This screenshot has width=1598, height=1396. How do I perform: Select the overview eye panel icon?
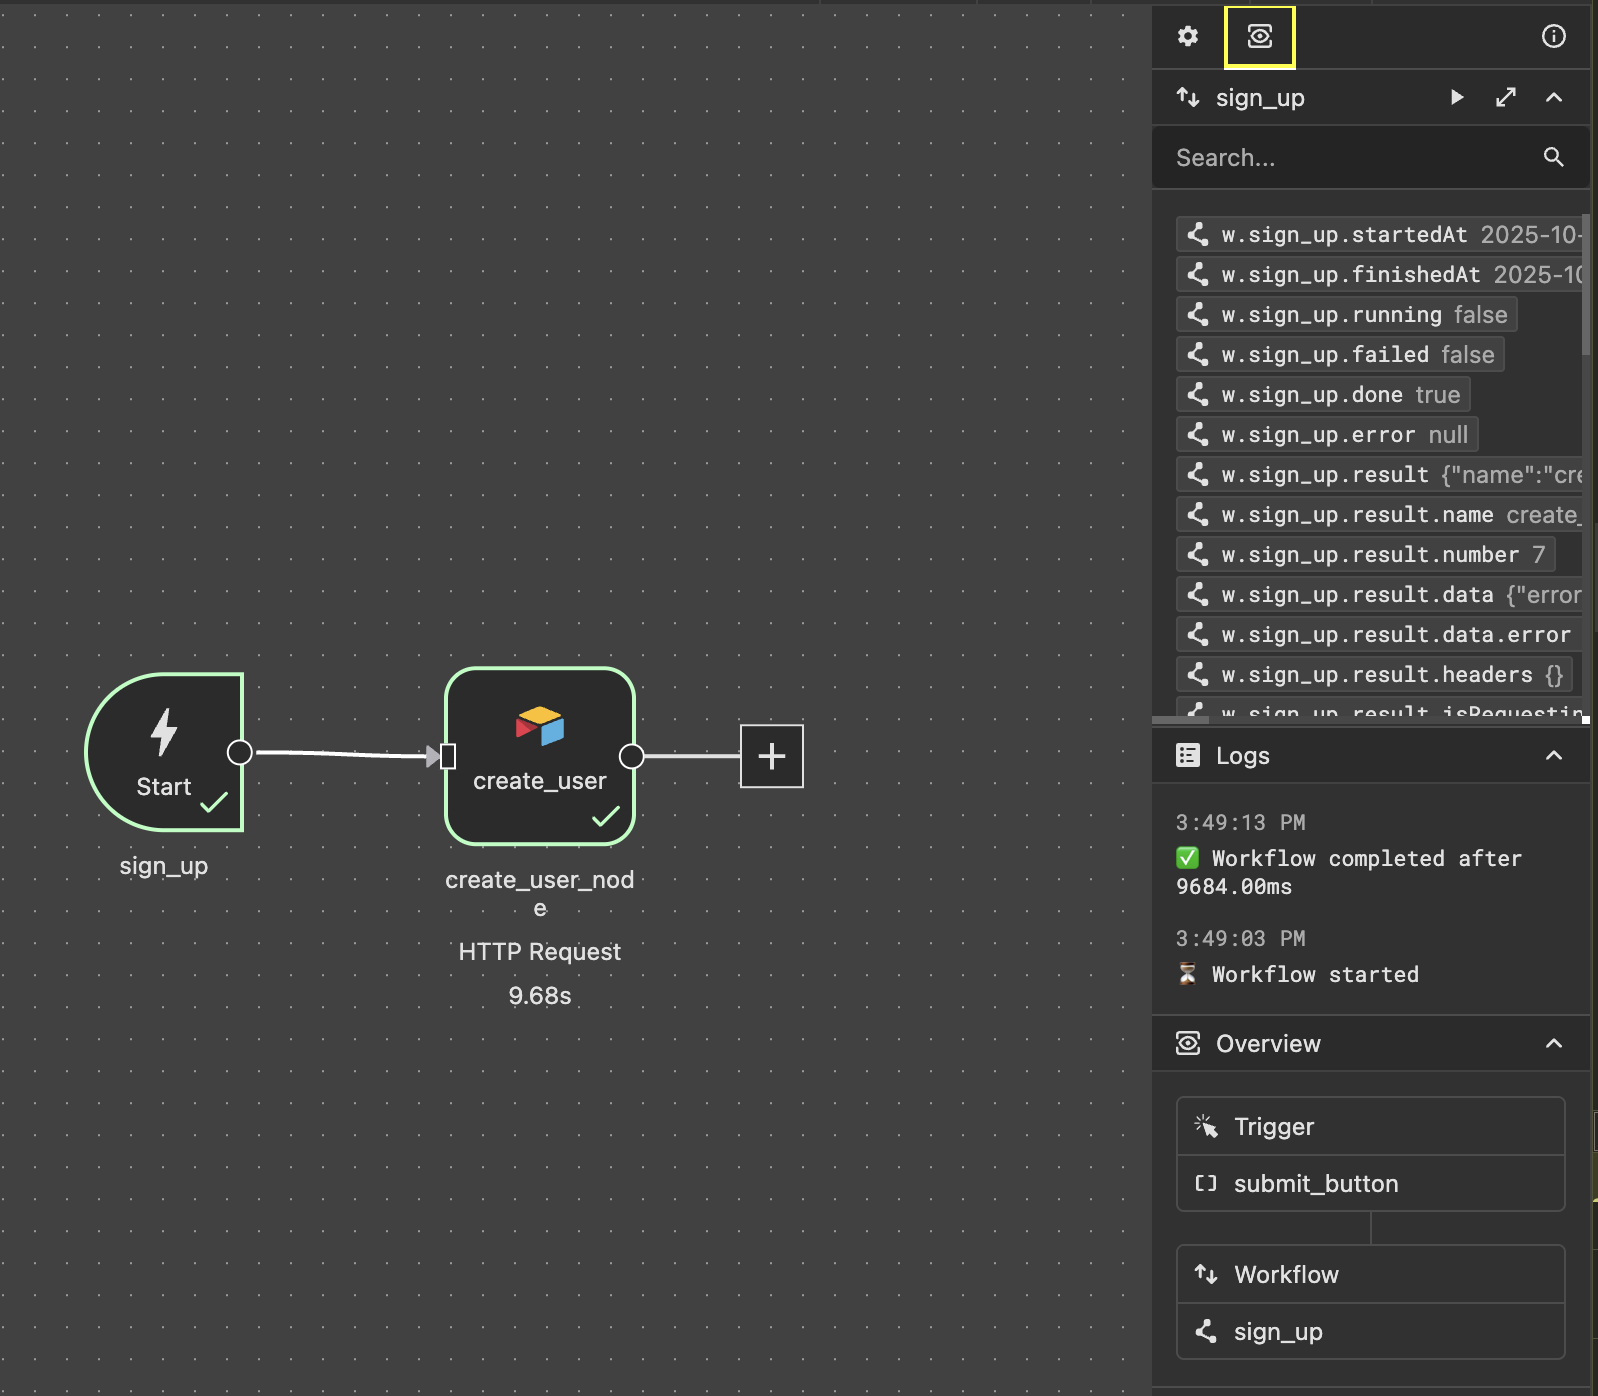1260,37
